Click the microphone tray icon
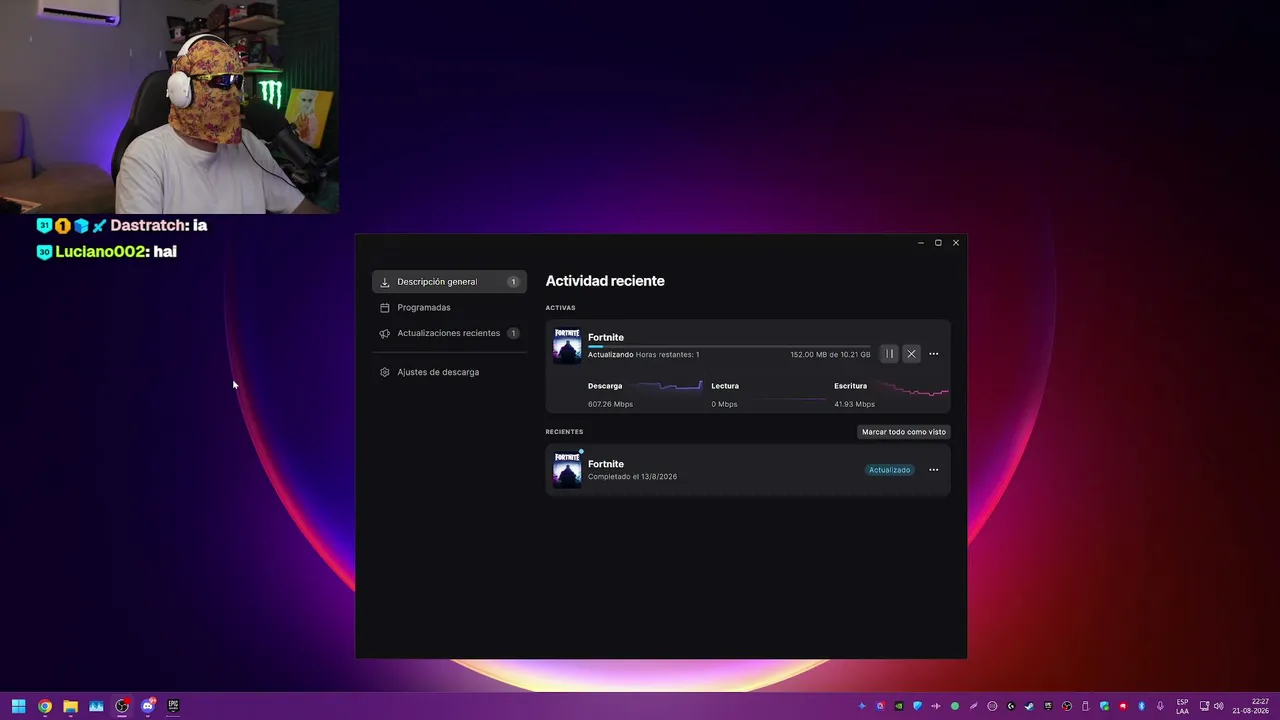Screen dimensions: 1280x720 click(1160, 706)
